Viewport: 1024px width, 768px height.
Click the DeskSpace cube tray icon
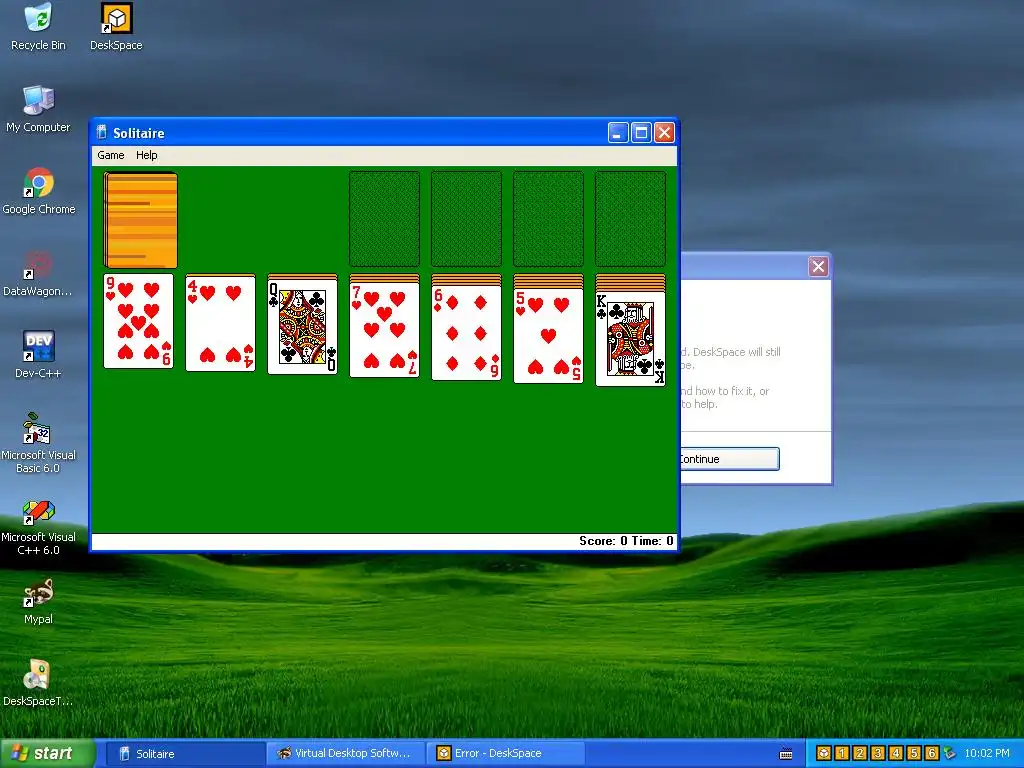[x=824, y=753]
